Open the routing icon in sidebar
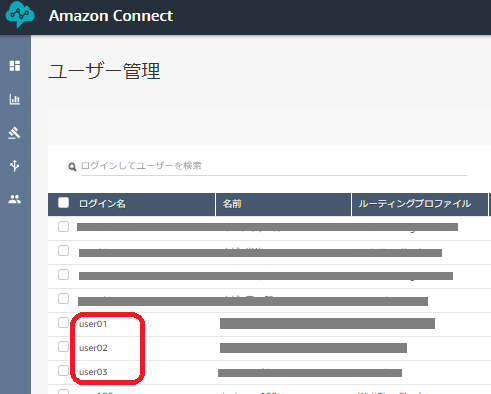 (14, 133)
